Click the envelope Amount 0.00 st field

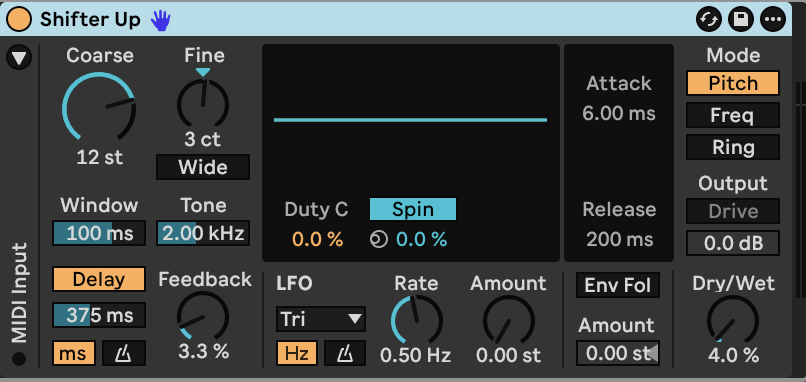click(x=618, y=353)
